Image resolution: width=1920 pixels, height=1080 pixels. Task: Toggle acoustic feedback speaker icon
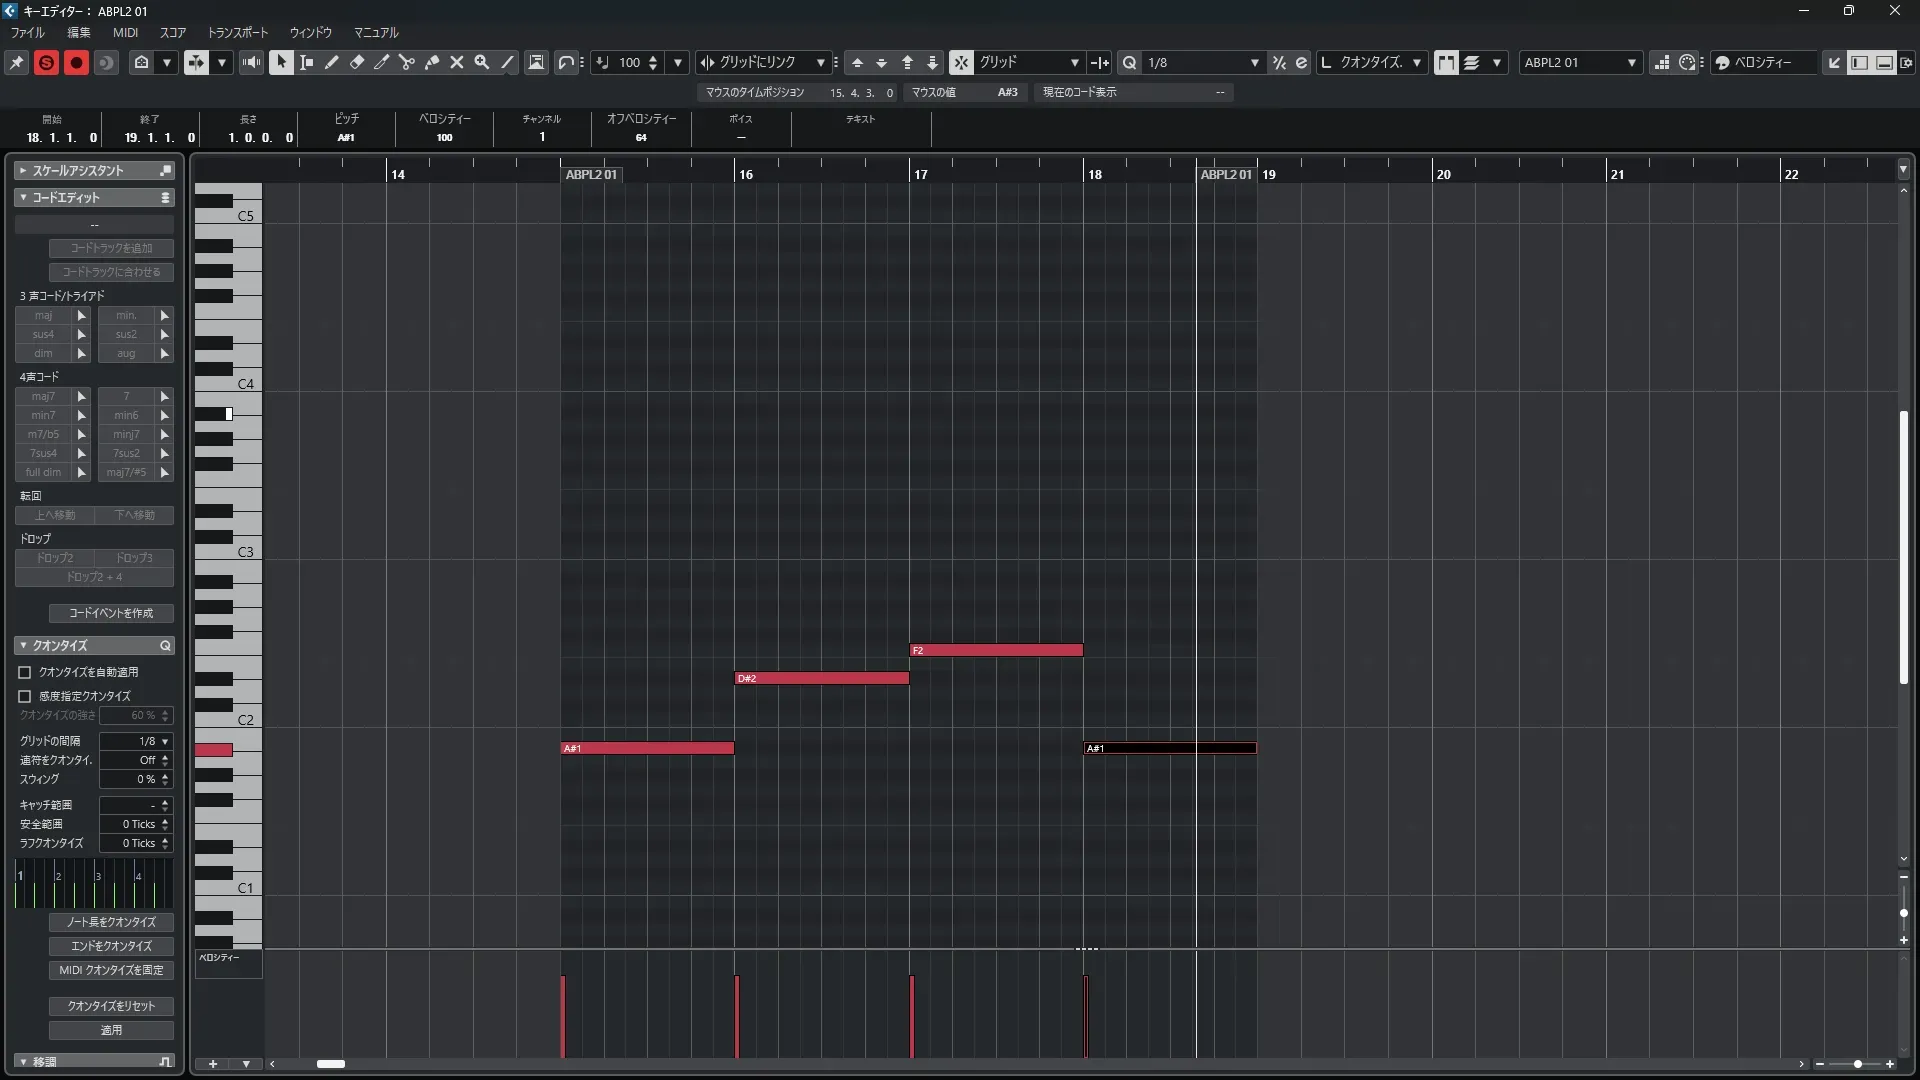251,62
